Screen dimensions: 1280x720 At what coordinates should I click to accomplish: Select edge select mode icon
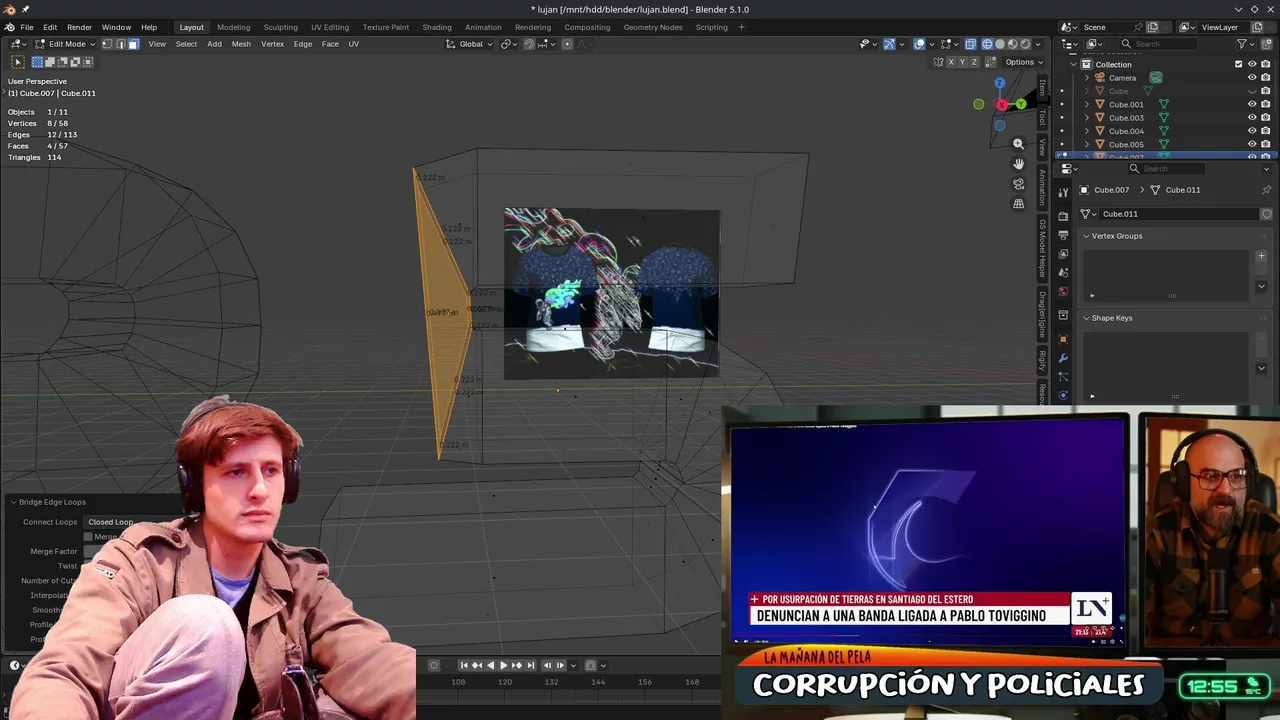tap(120, 44)
